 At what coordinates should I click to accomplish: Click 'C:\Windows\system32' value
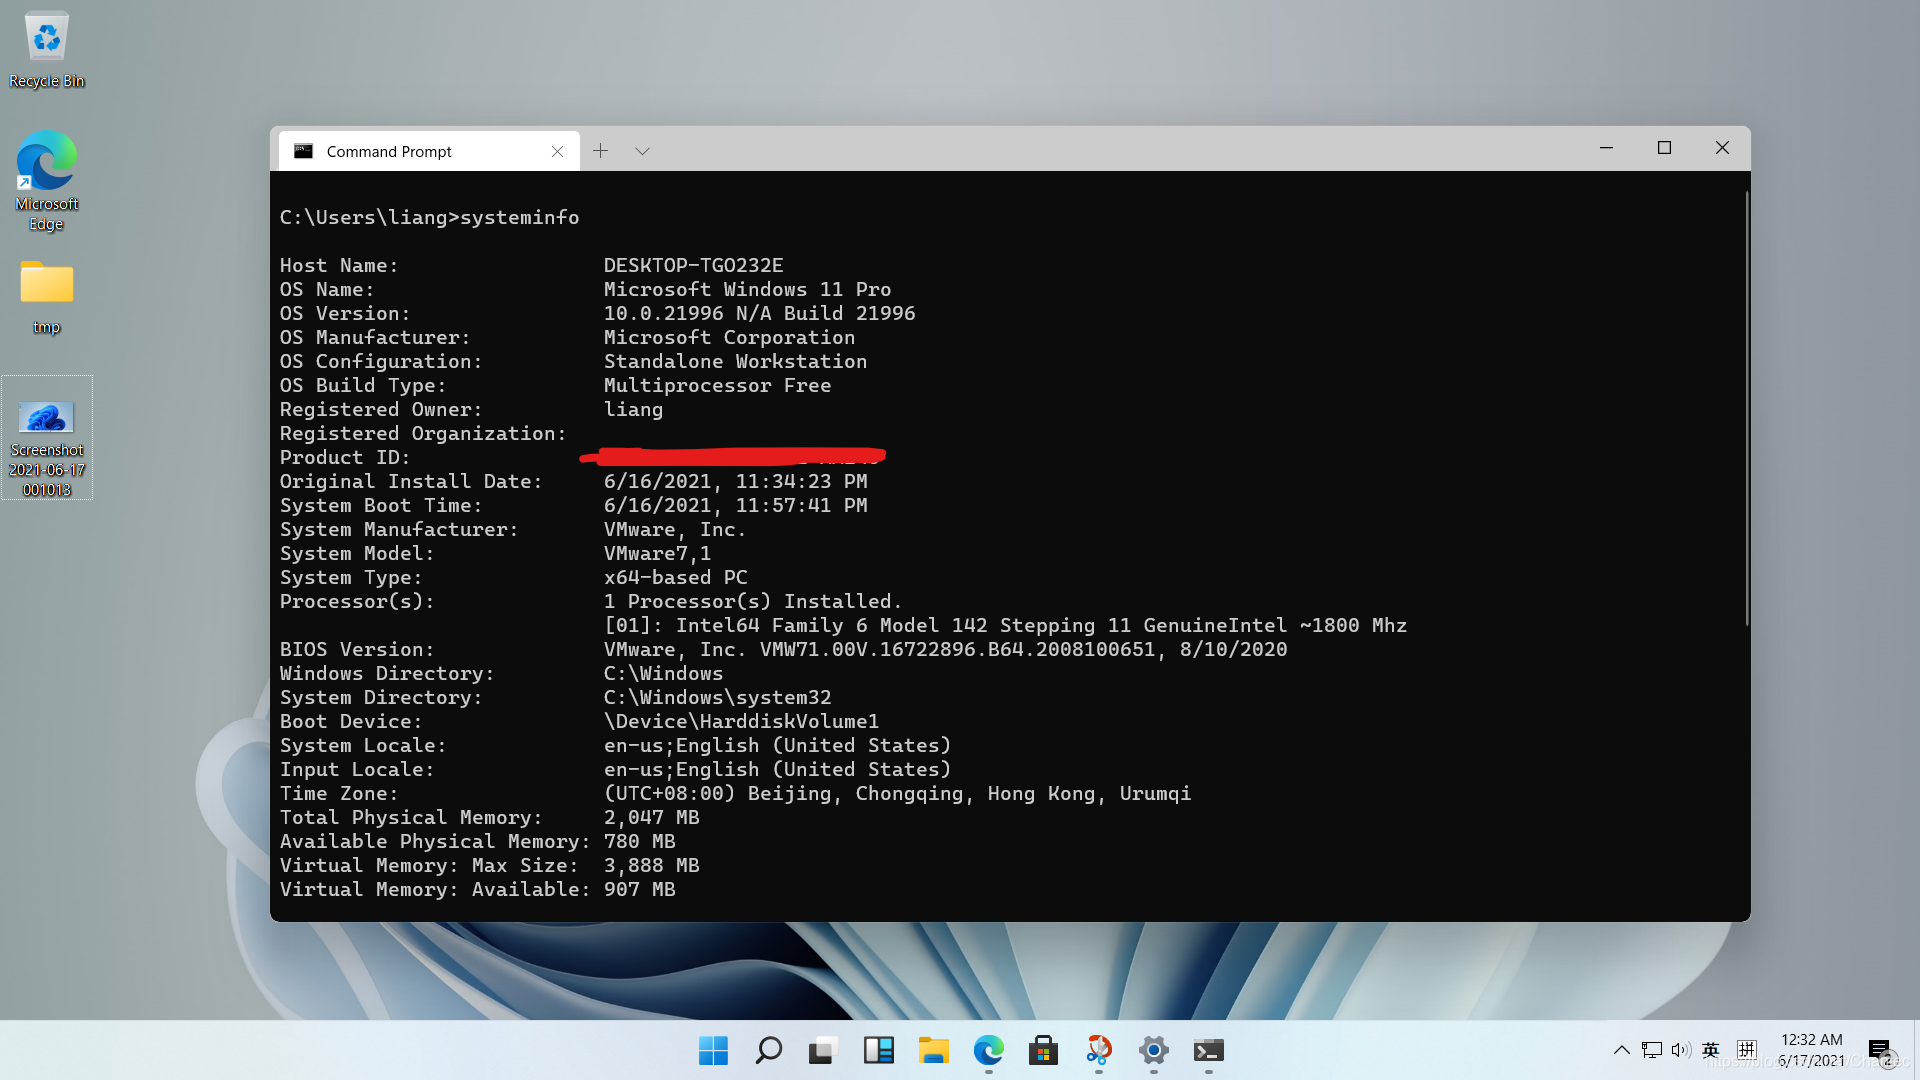coord(717,697)
